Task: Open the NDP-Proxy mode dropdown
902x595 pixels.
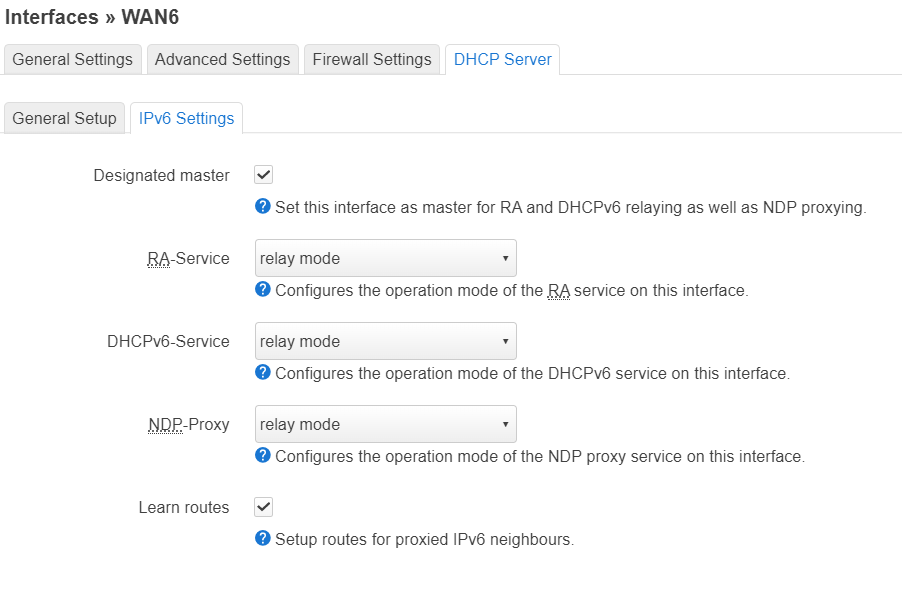Action: pos(385,424)
